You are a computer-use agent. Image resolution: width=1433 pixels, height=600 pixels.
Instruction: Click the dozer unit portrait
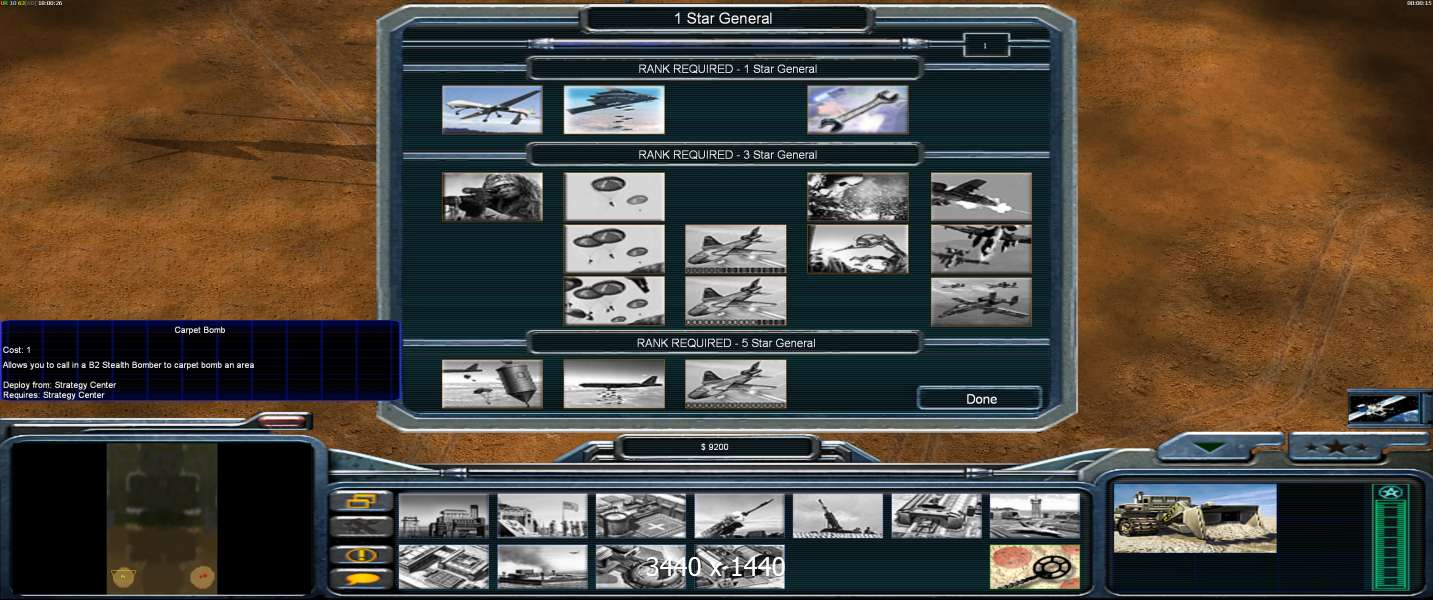(x=1195, y=518)
